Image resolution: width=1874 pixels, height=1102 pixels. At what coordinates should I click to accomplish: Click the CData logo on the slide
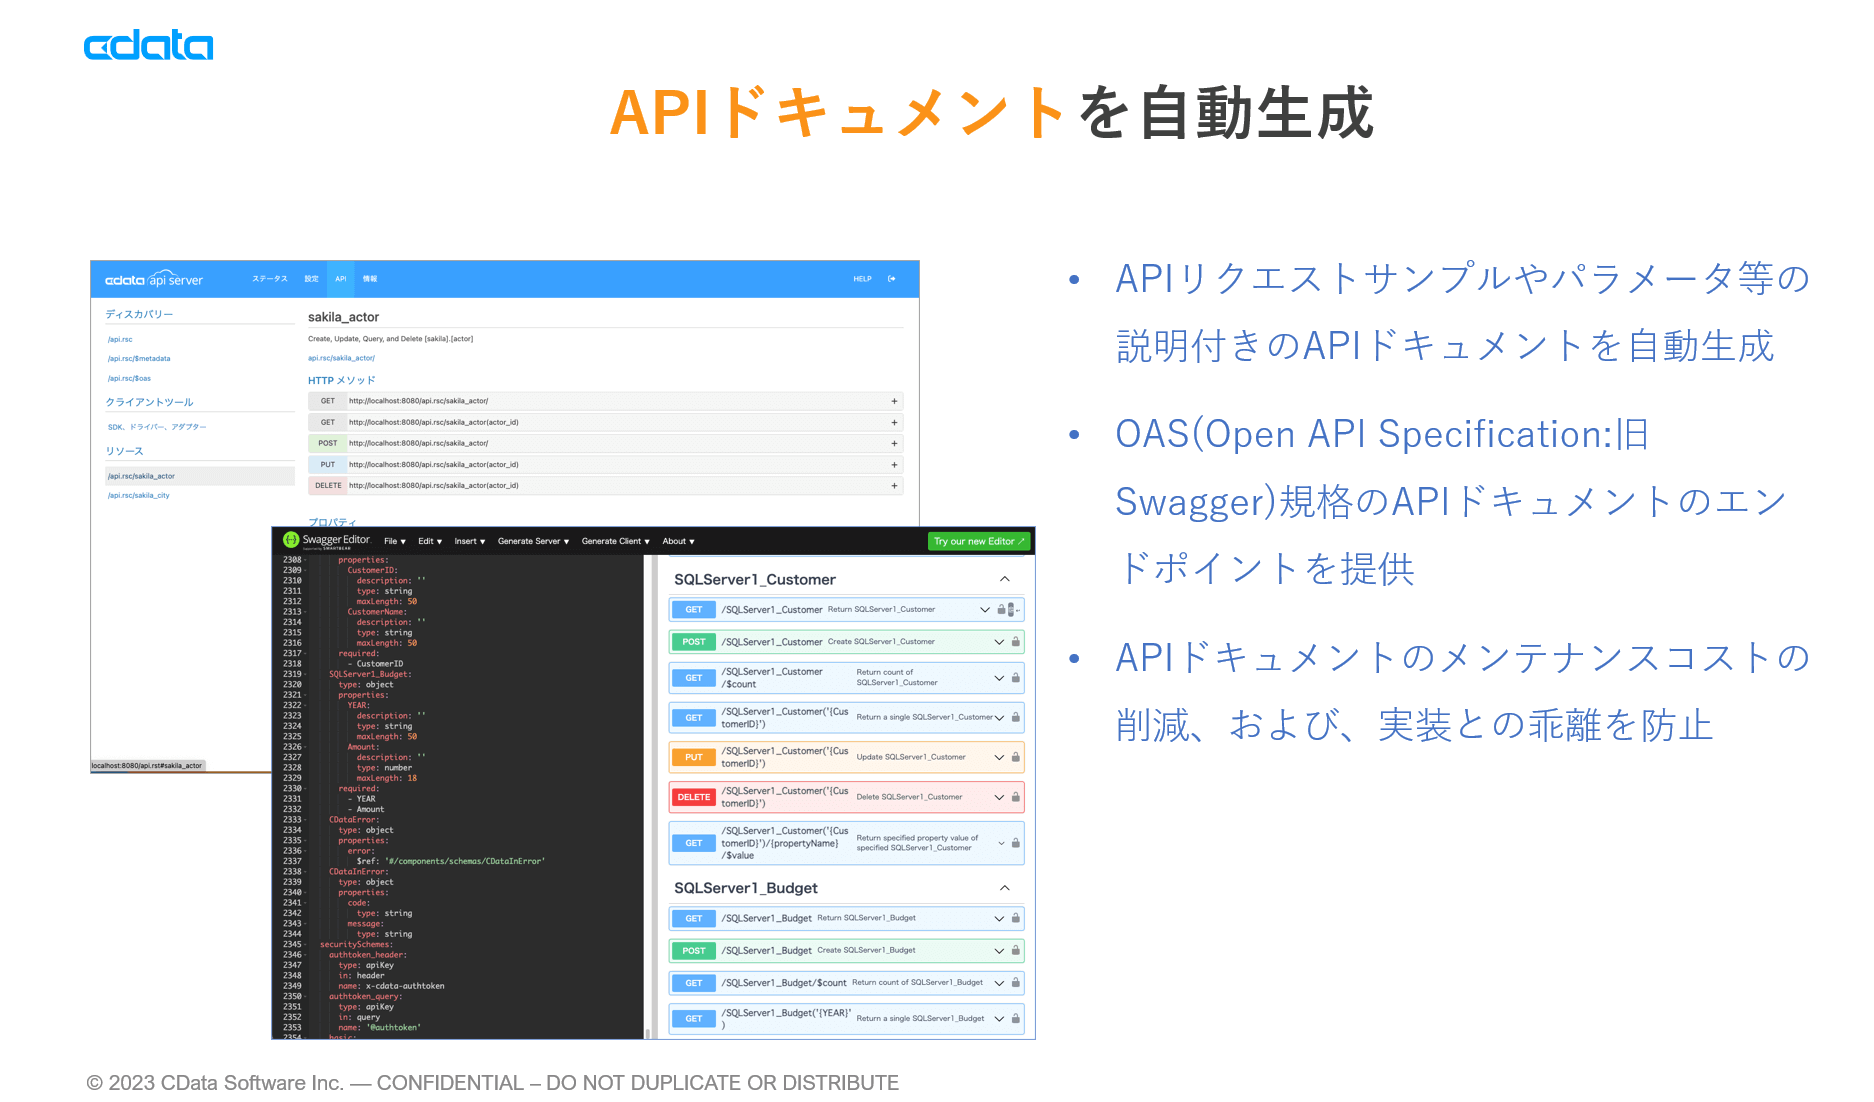click(x=148, y=45)
